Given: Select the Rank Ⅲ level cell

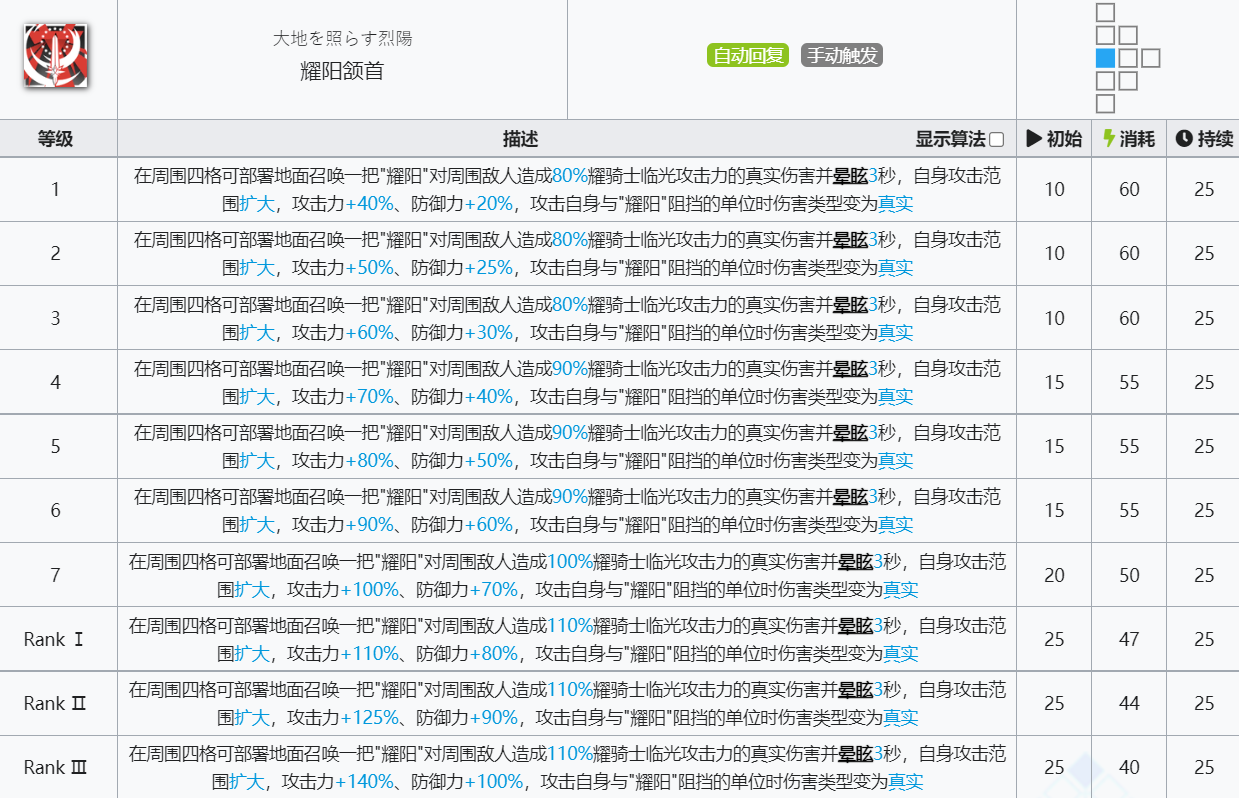Looking at the screenshot, I should pyautogui.click(x=56, y=768).
